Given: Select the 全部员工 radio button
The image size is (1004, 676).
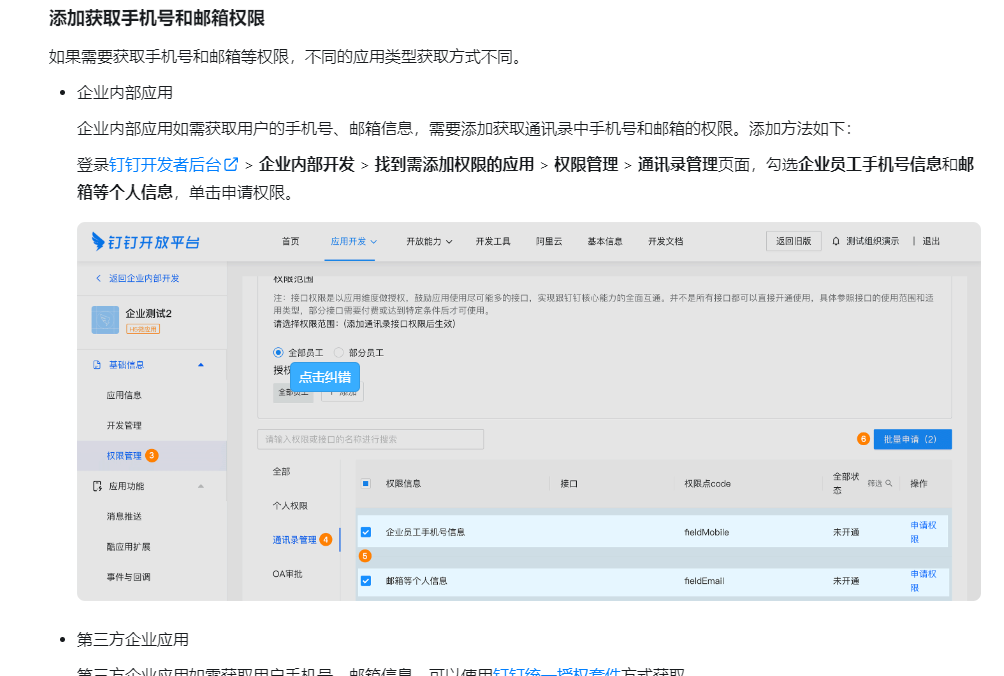Looking at the screenshot, I should click(278, 353).
